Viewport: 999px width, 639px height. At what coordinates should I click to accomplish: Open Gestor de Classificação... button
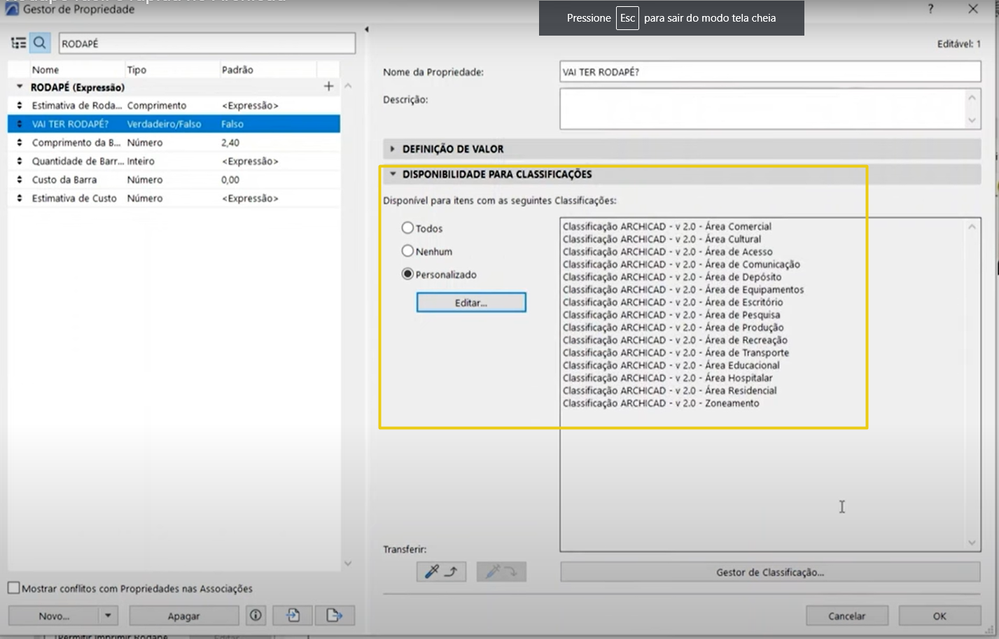pyautogui.click(x=770, y=572)
